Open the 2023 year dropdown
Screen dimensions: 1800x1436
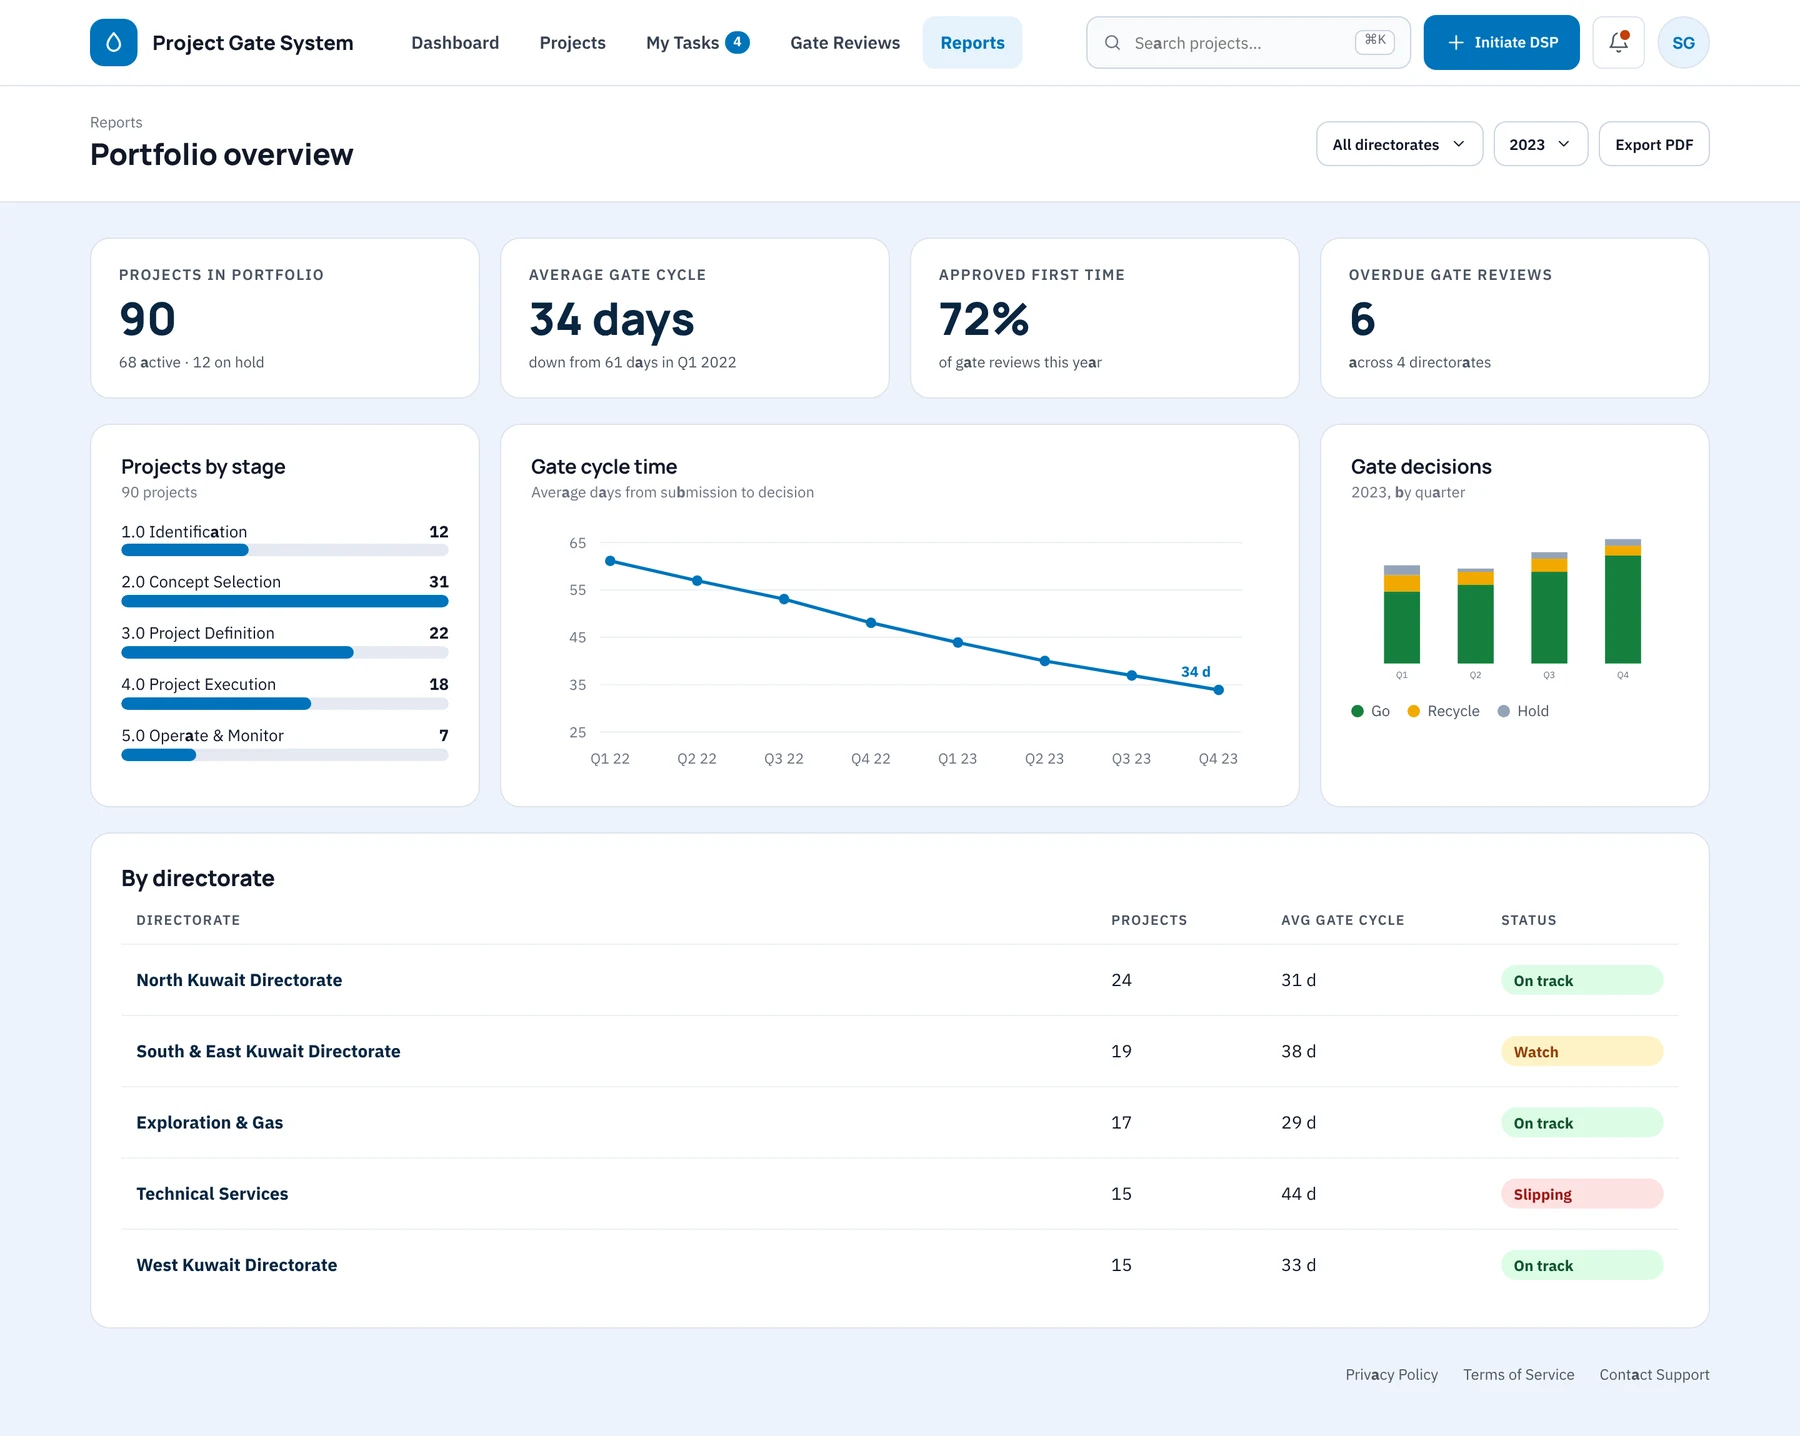[x=1540, y=144]
